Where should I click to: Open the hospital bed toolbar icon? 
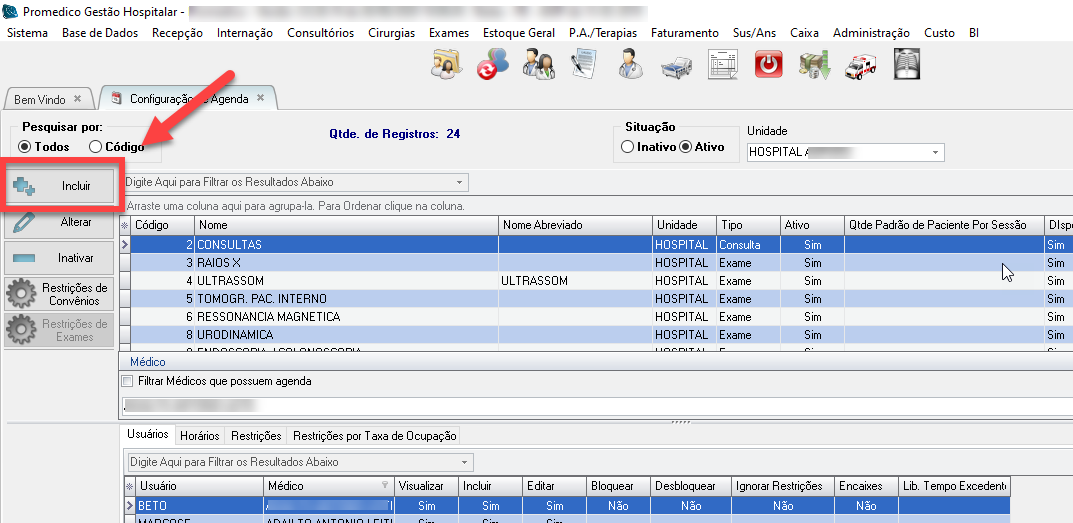(676, 65)
